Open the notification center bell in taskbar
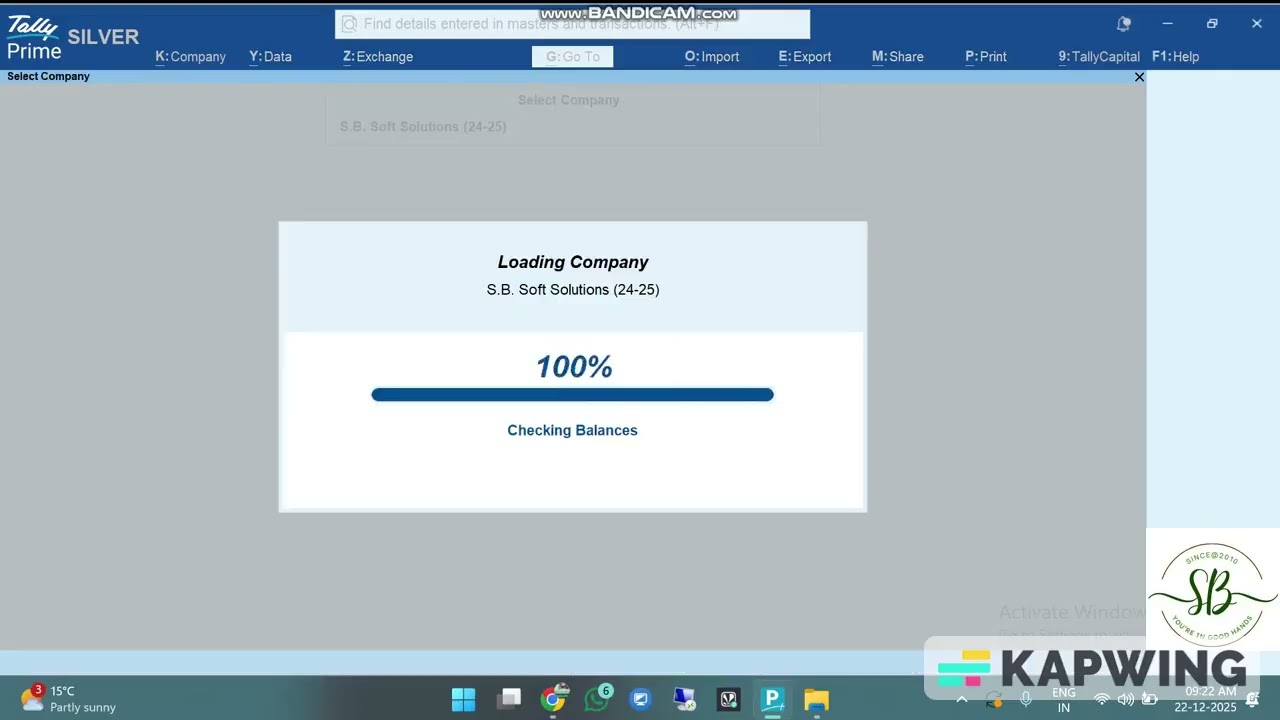This screenshot has width=1280, height=720. 1252,700
